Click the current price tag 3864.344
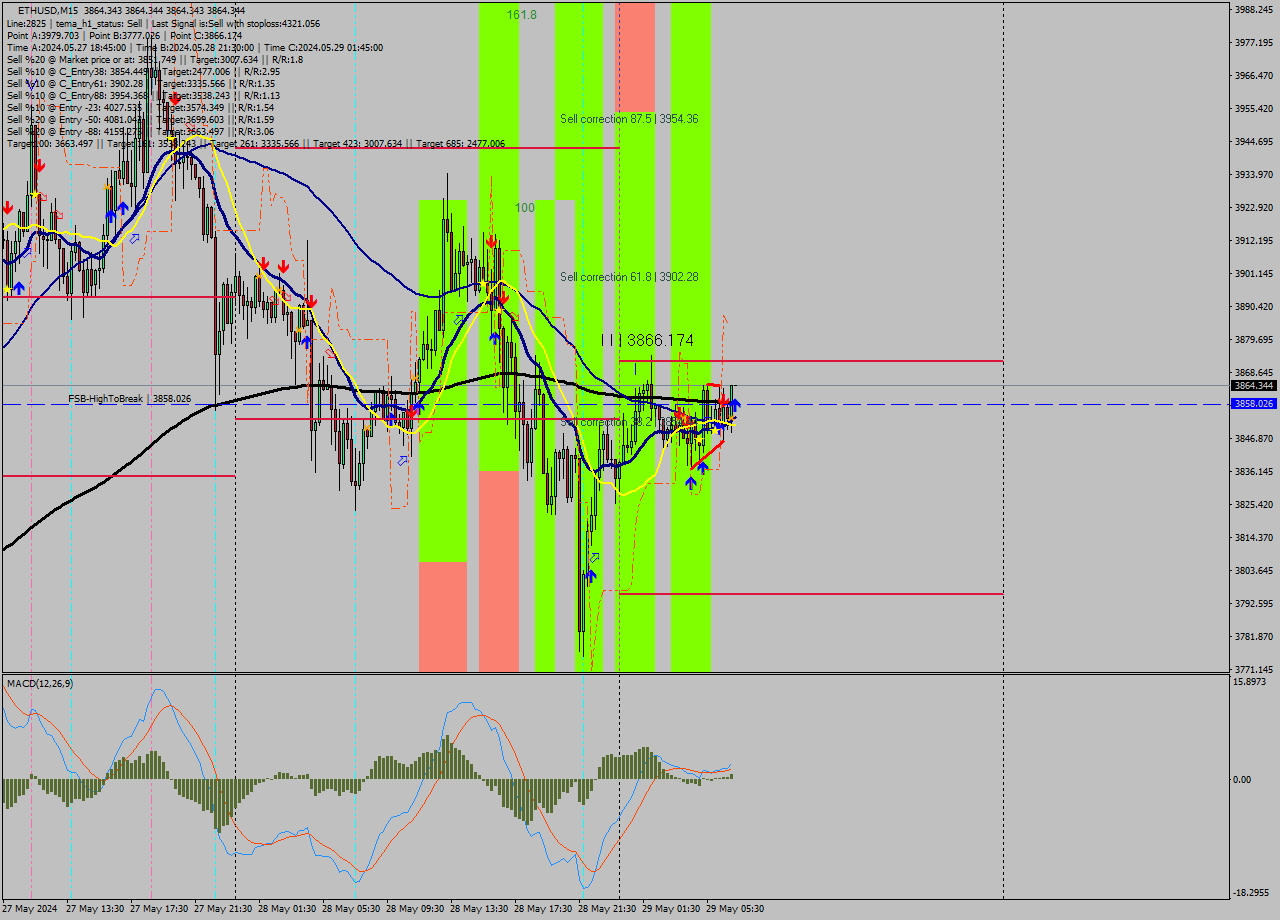Screen dimensions: 1280x920 point(1253,385)
